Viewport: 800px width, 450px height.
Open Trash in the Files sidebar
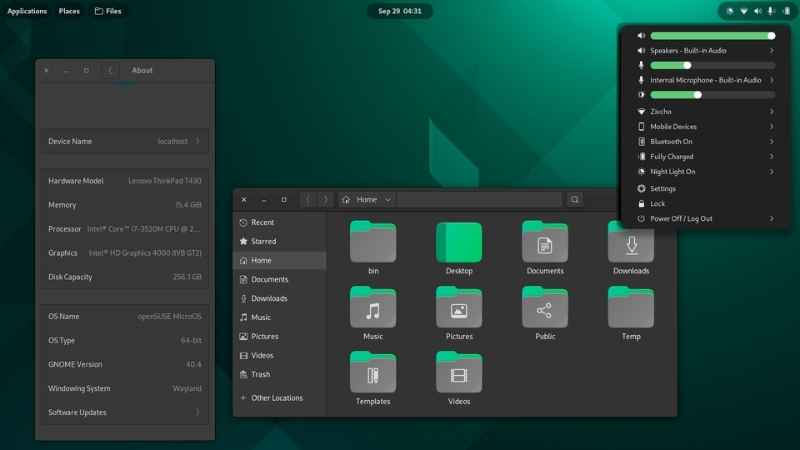click(280, 374)
